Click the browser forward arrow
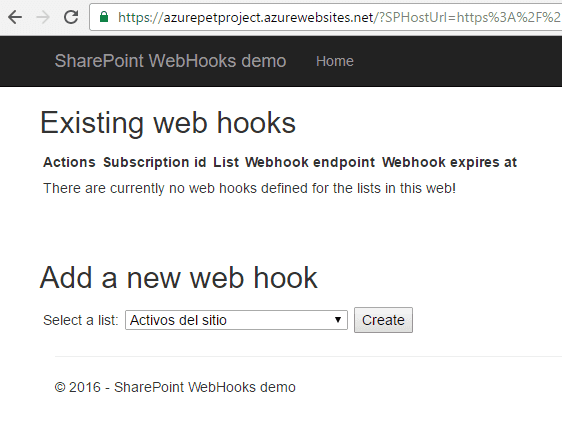The height and width of the screenshot is (431, 562). (x=43, y=17)
